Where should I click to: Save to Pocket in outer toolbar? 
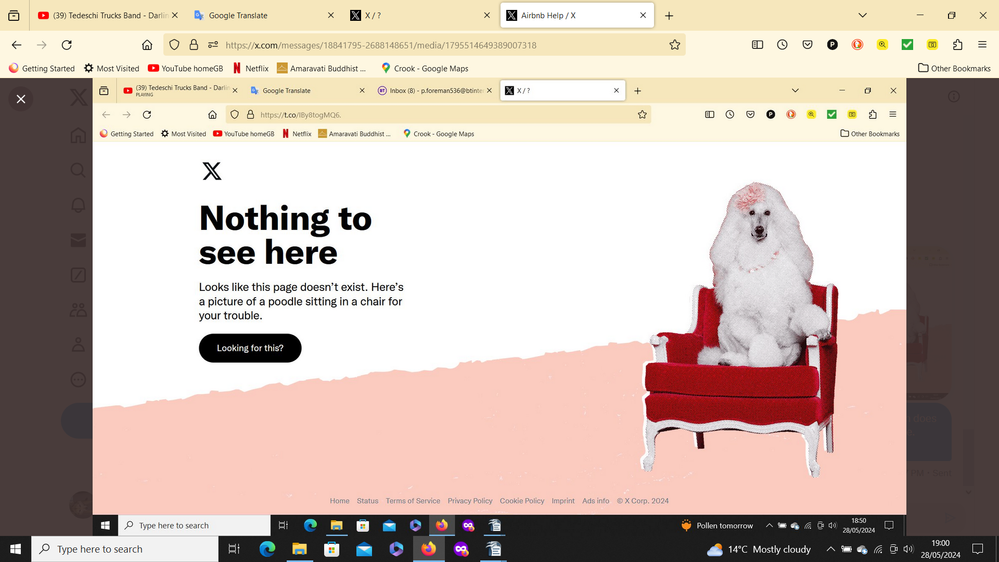pos(807,45)
